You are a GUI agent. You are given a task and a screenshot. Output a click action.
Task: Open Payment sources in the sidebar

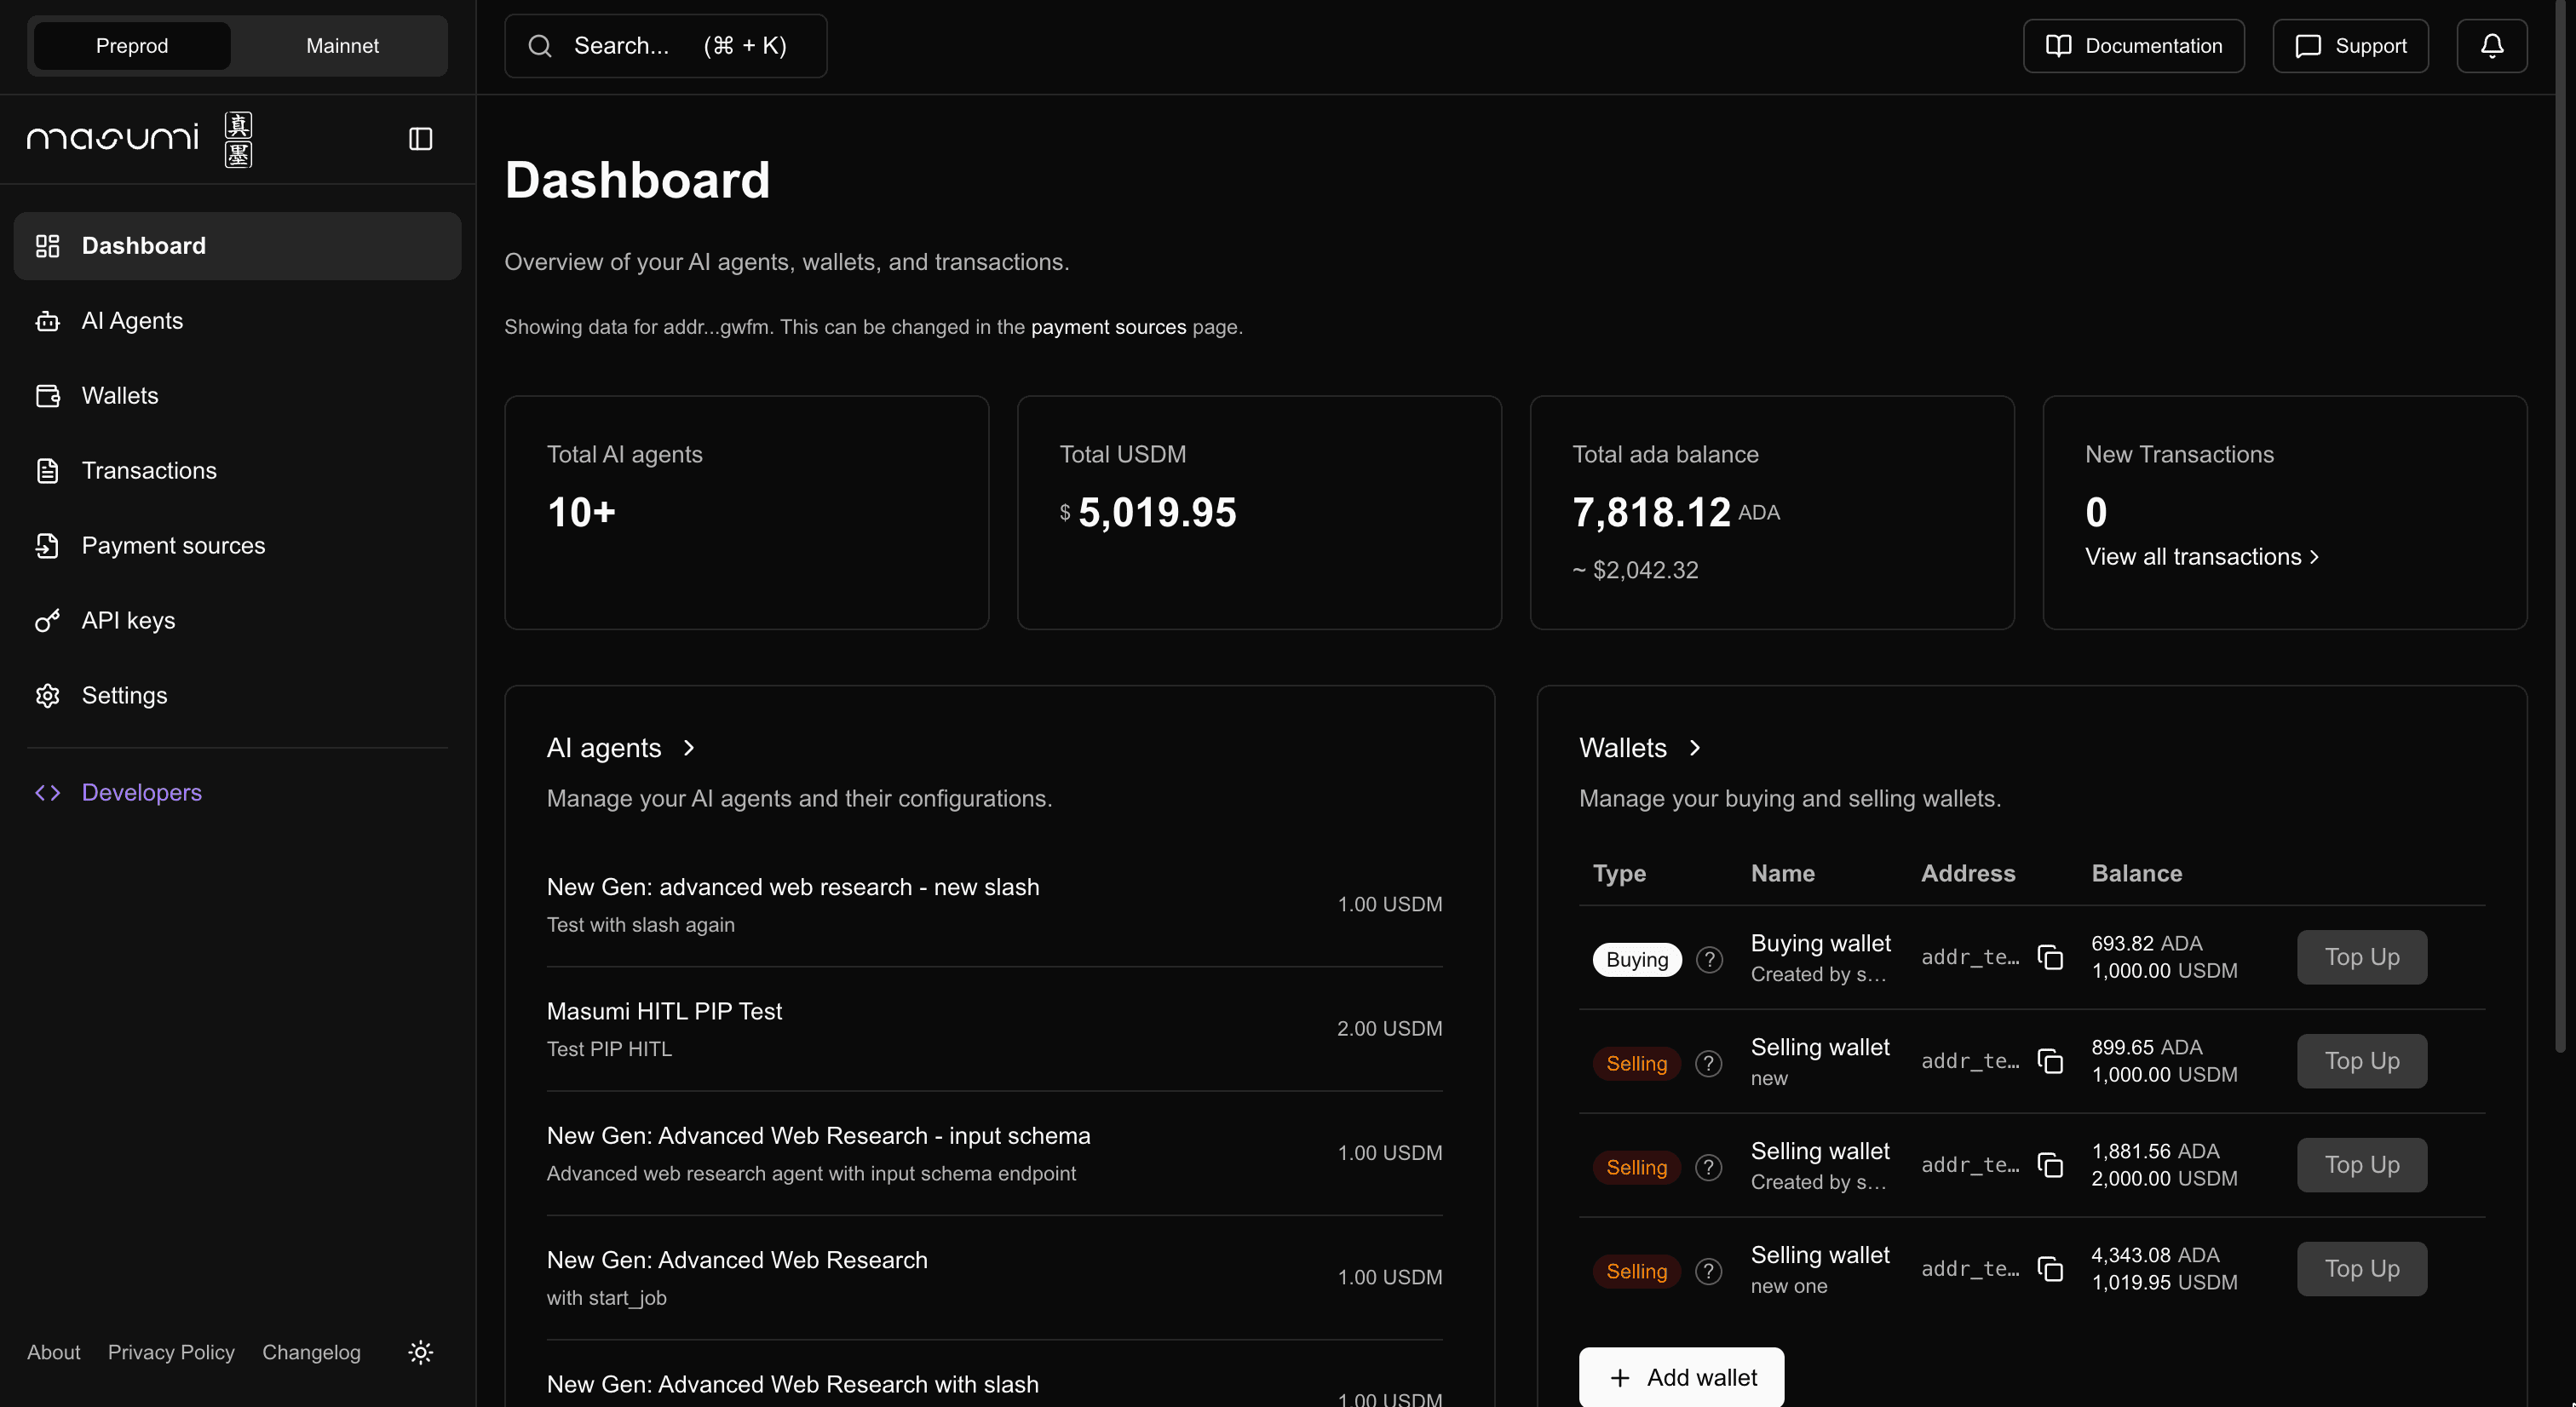click(237, 546)
